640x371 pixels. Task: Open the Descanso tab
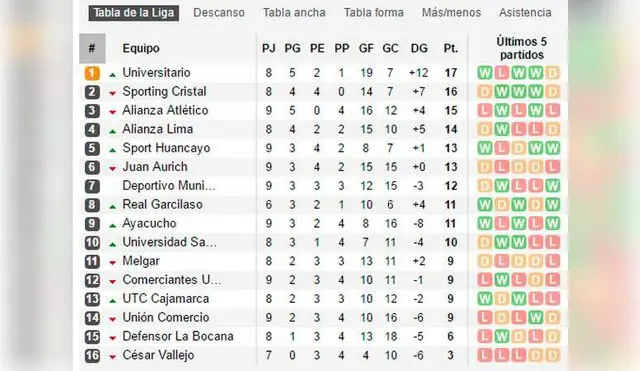coord(219,13)
